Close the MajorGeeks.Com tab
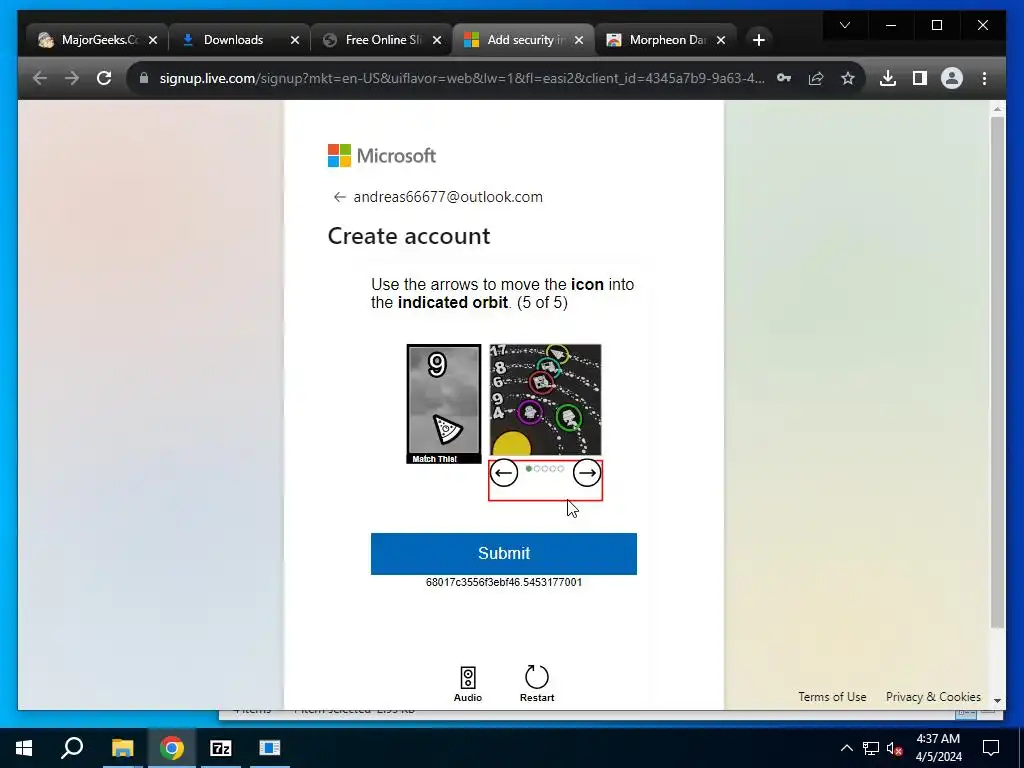 [x=153, y=40]
